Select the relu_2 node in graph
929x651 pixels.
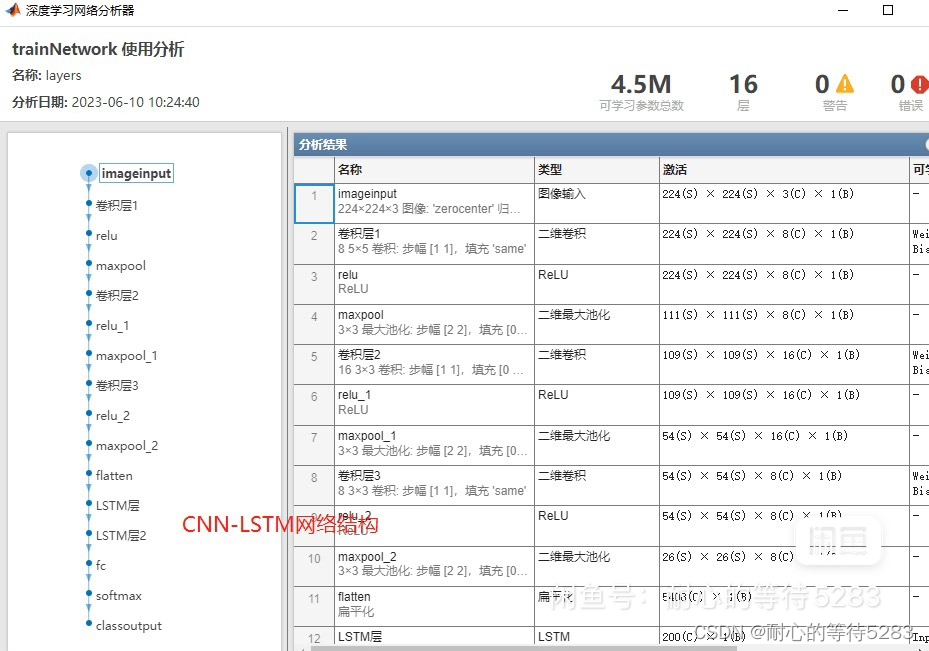click(113, 415)
